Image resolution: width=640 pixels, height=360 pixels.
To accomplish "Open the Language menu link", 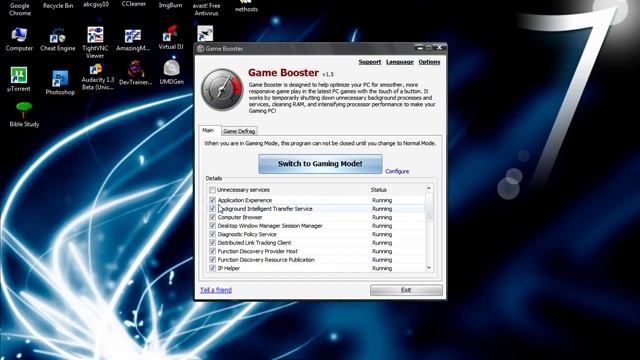I will tap(400, 62).
